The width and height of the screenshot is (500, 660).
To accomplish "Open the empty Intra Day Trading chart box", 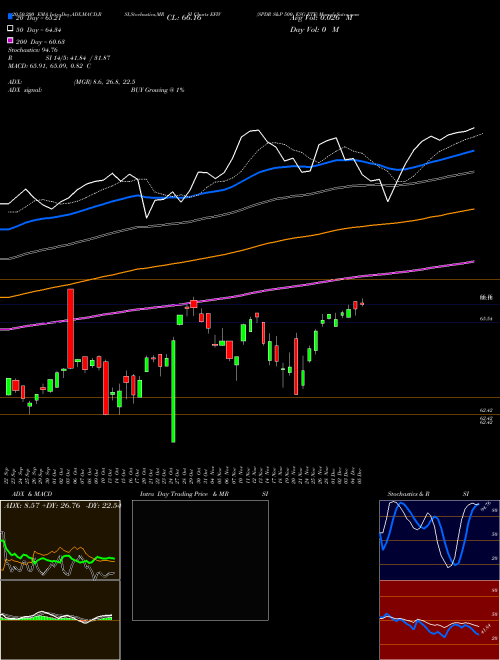I will (x=200, y=560).
